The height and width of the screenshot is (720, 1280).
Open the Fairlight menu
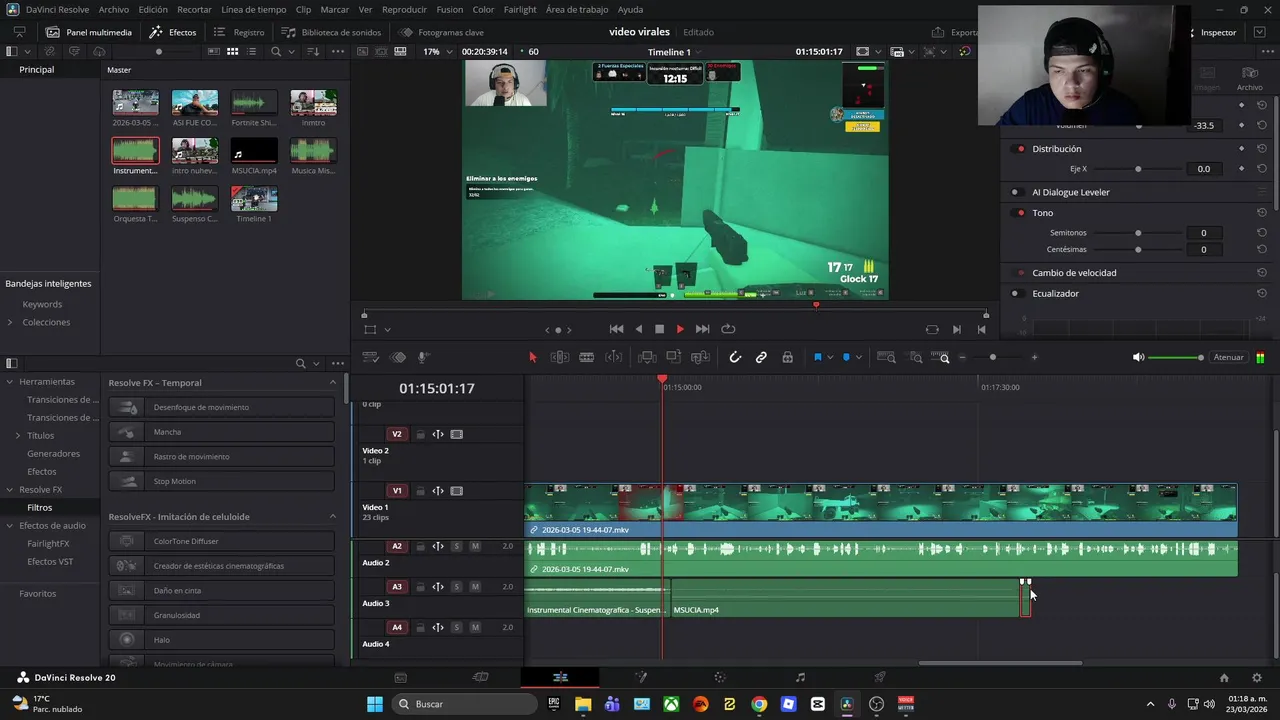click(x=520, y=9)
